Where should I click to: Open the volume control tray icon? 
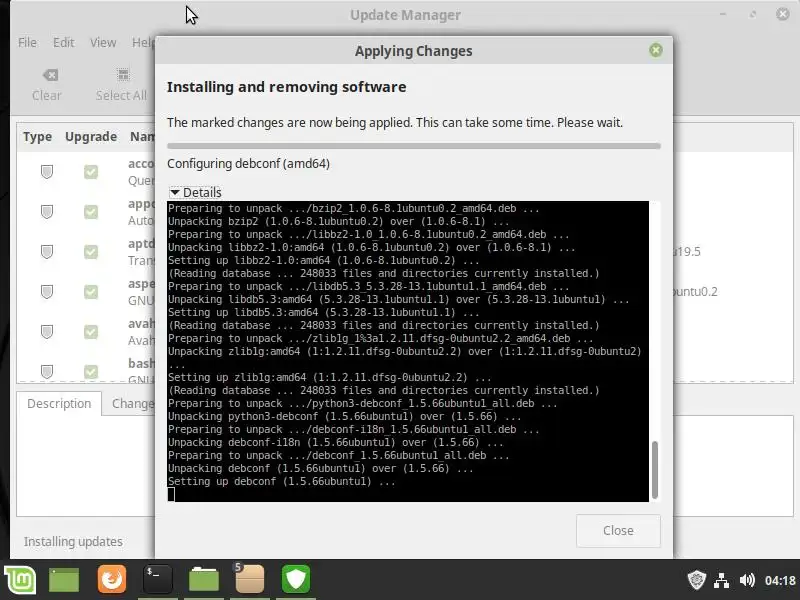coord(747,580)
